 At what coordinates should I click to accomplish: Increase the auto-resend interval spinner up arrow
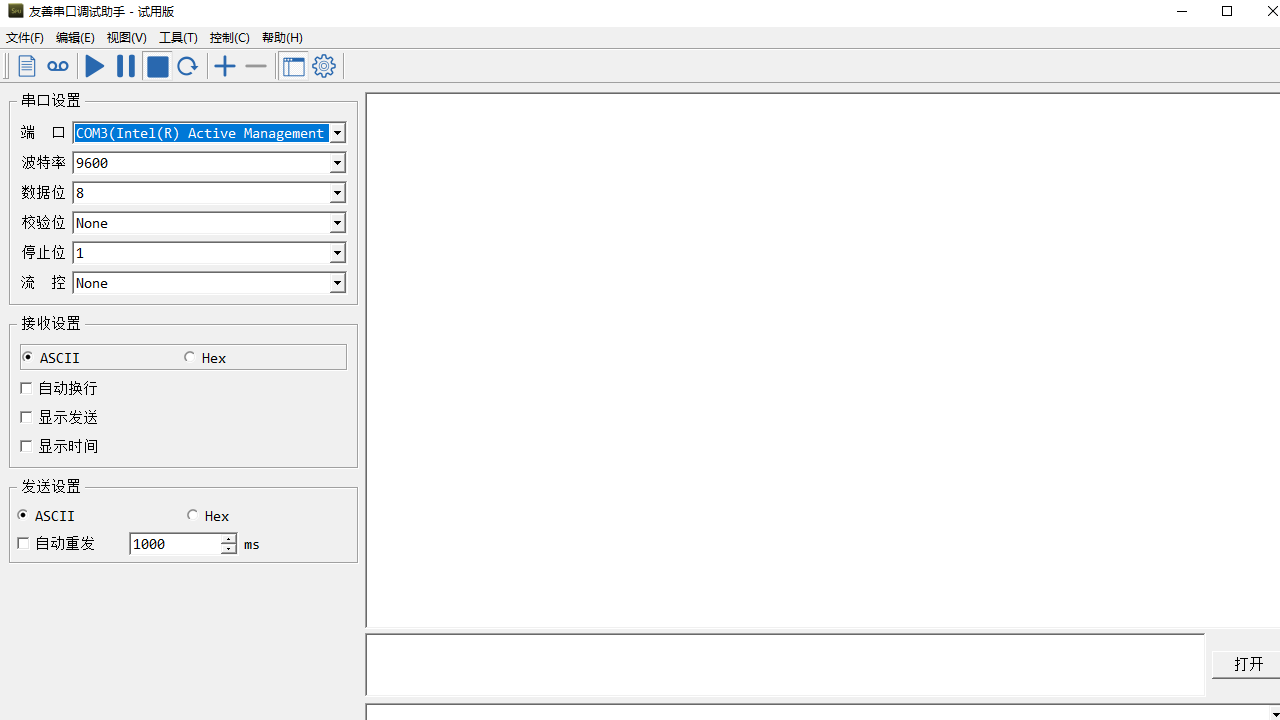tap(229, 539)
